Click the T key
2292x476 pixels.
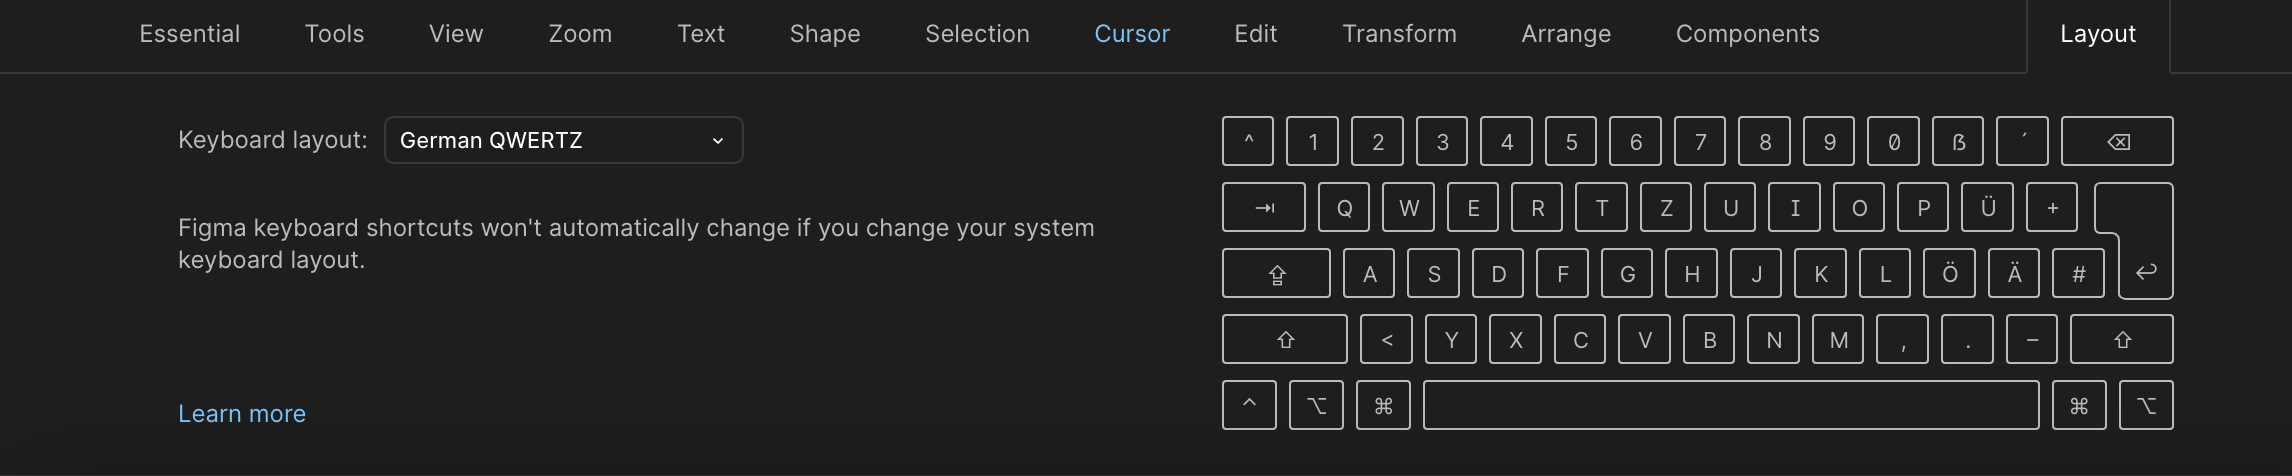pos(1601,207)
